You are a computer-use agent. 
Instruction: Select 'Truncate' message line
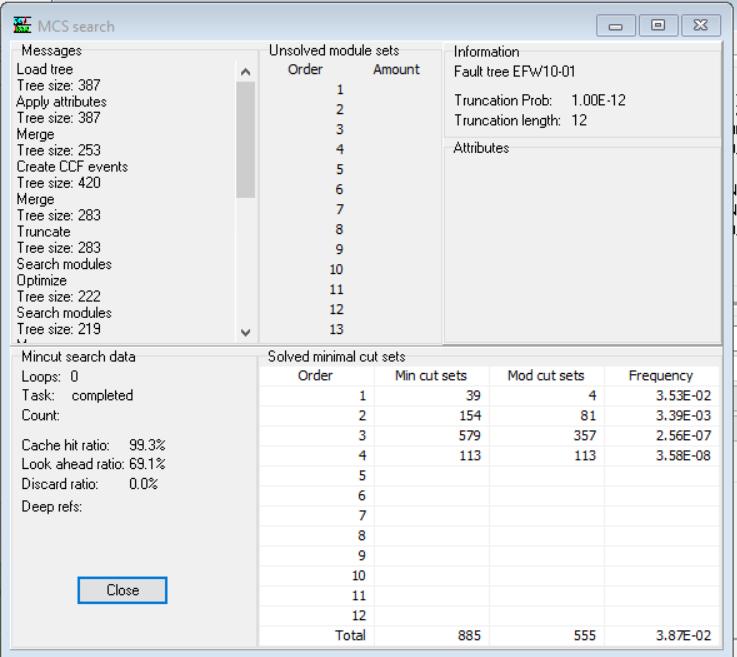[x=44, y=232]
